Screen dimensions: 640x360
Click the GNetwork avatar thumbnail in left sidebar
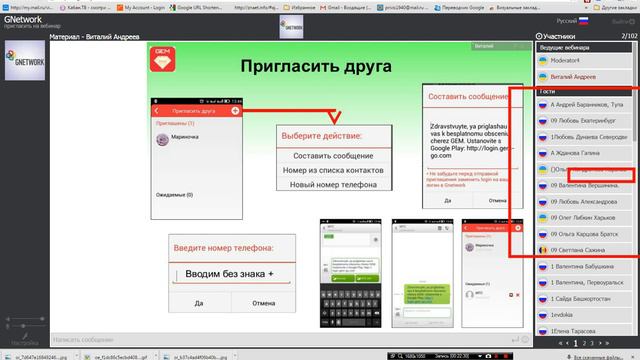pyautogui.click(x=25, y=60)
